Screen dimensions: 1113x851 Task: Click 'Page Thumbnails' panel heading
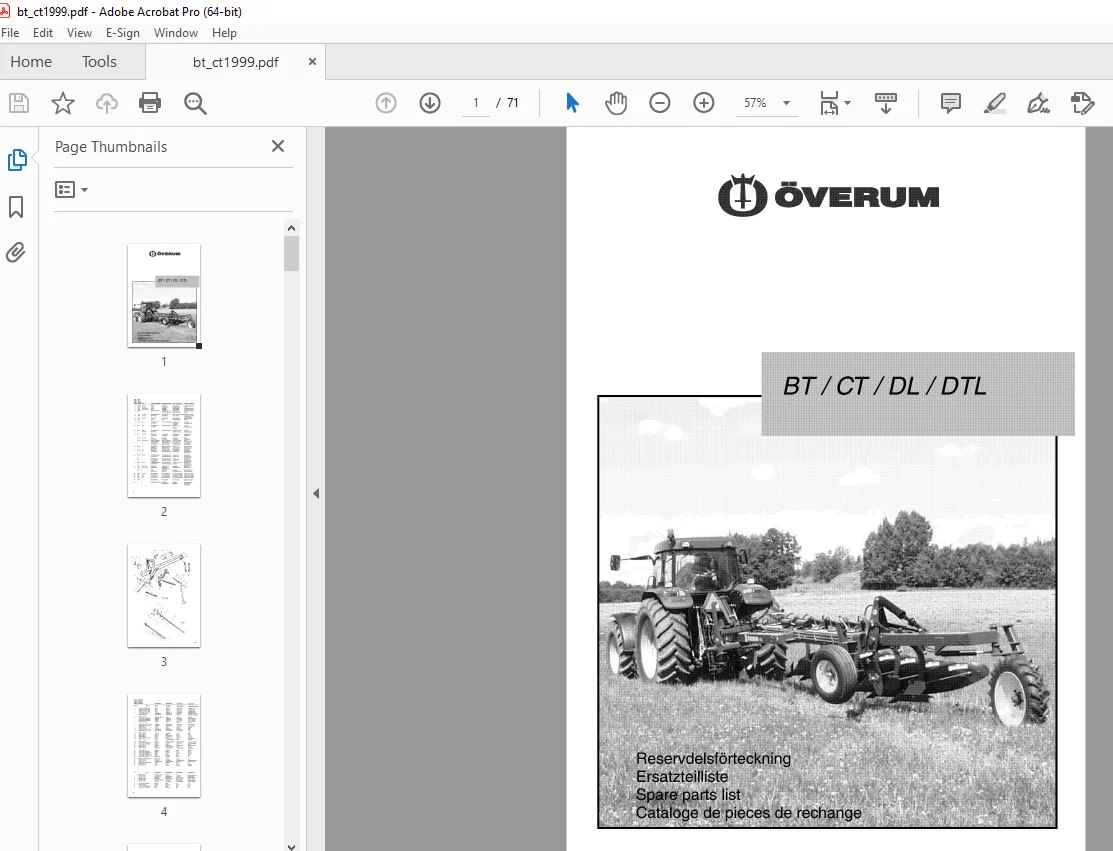111,147
